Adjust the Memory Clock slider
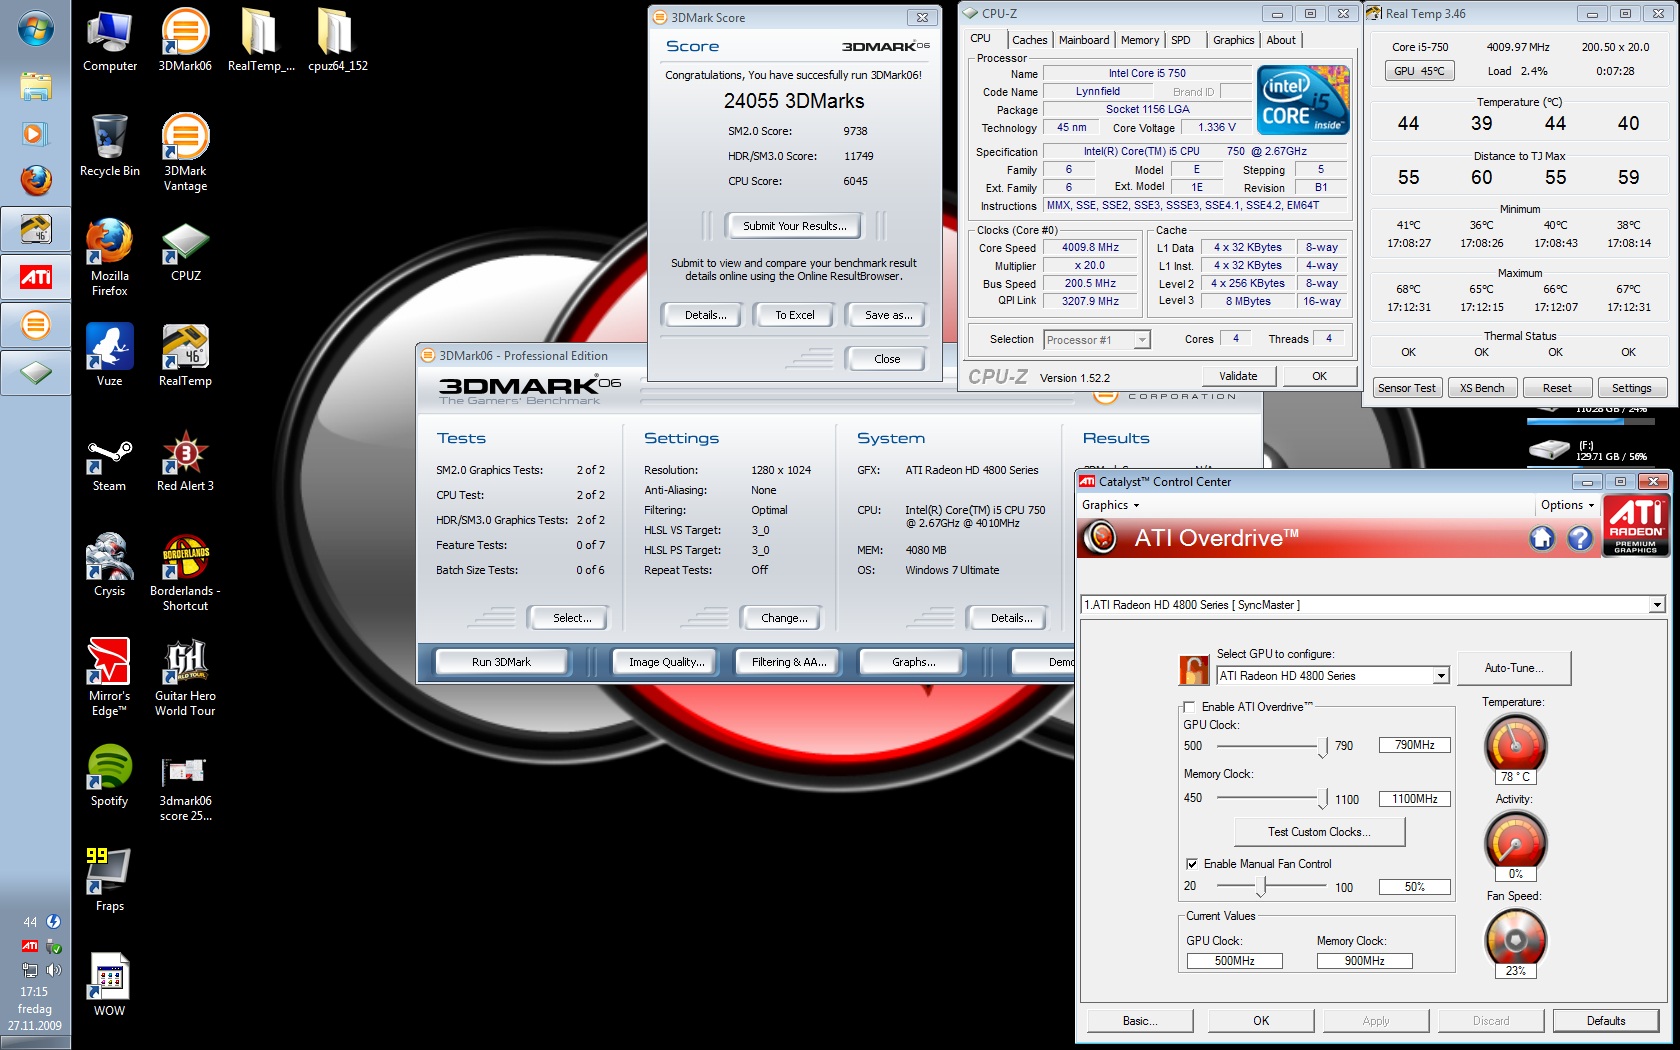The width and height of the screenshot is (1680, 1050). 1323,800
